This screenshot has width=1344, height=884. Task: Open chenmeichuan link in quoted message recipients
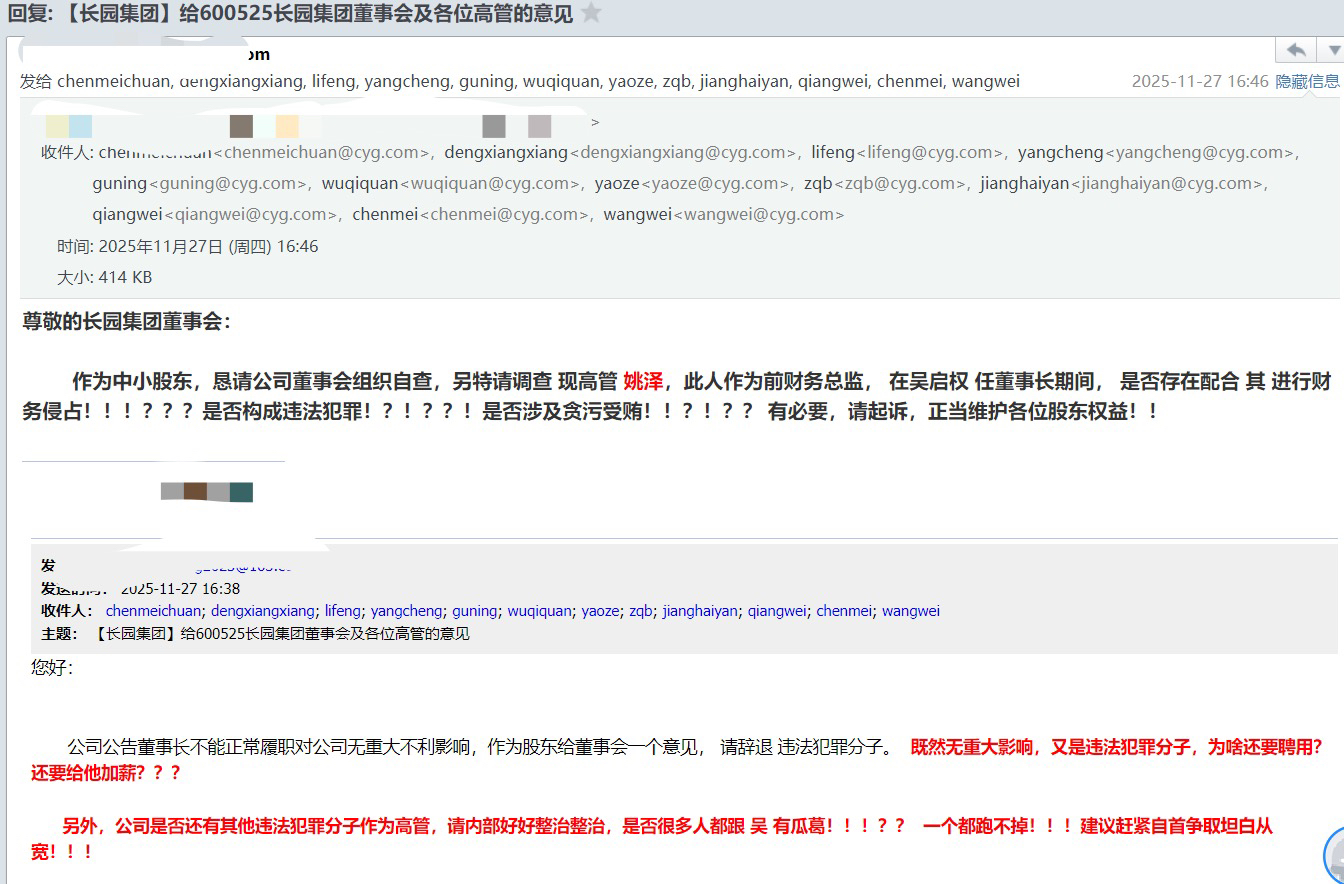153,611
